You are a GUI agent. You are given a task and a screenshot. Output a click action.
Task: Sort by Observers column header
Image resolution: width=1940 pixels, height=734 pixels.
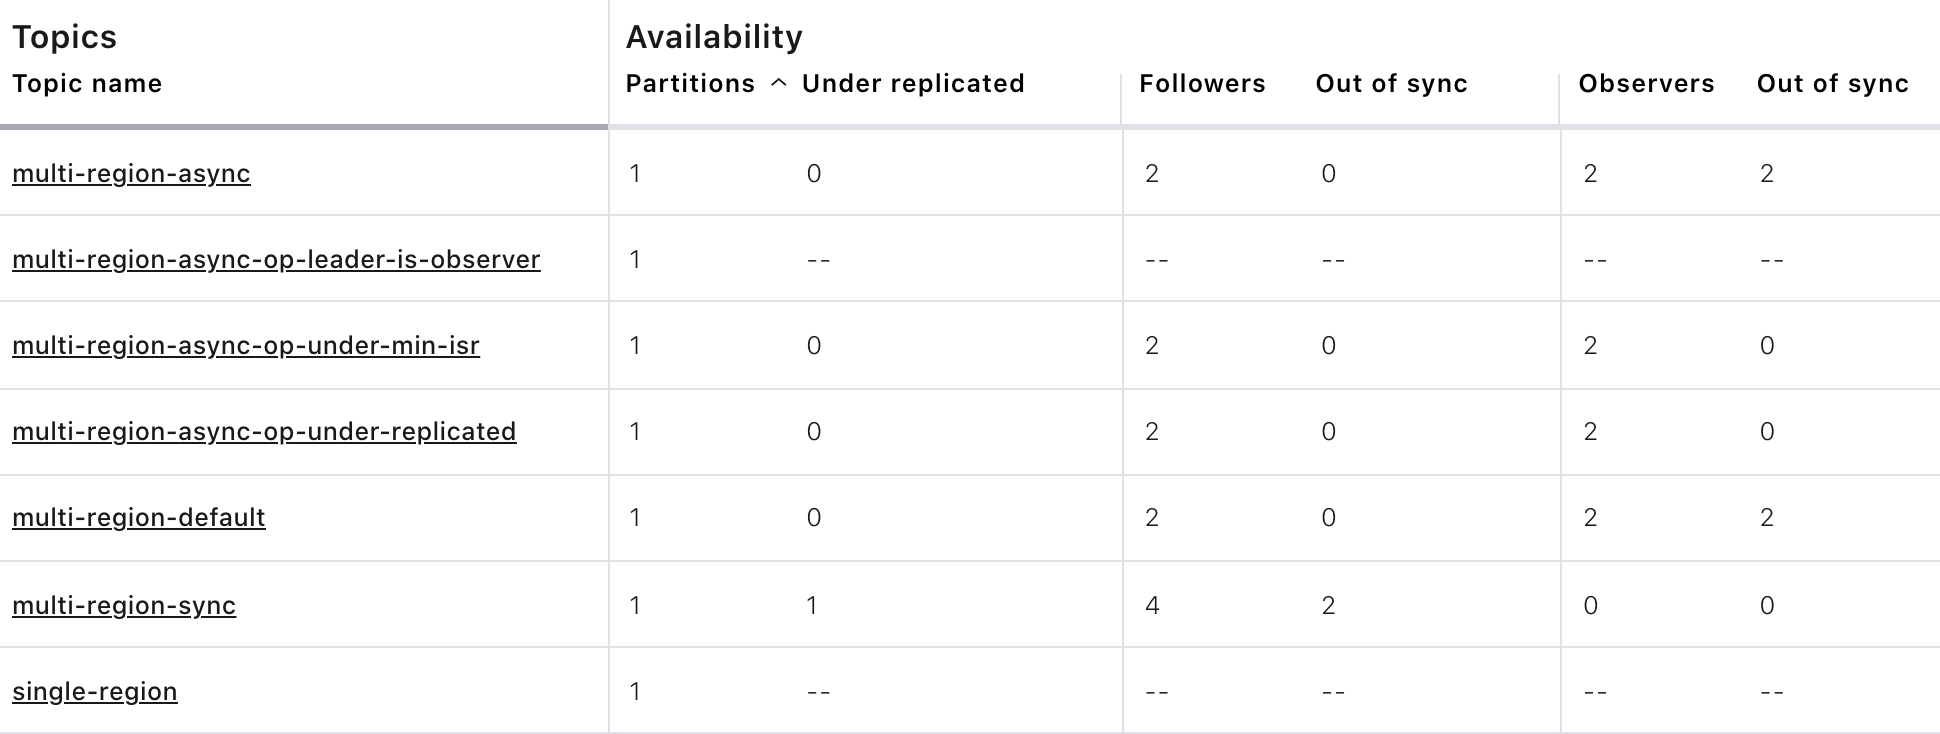click(x=1646, y=83)
